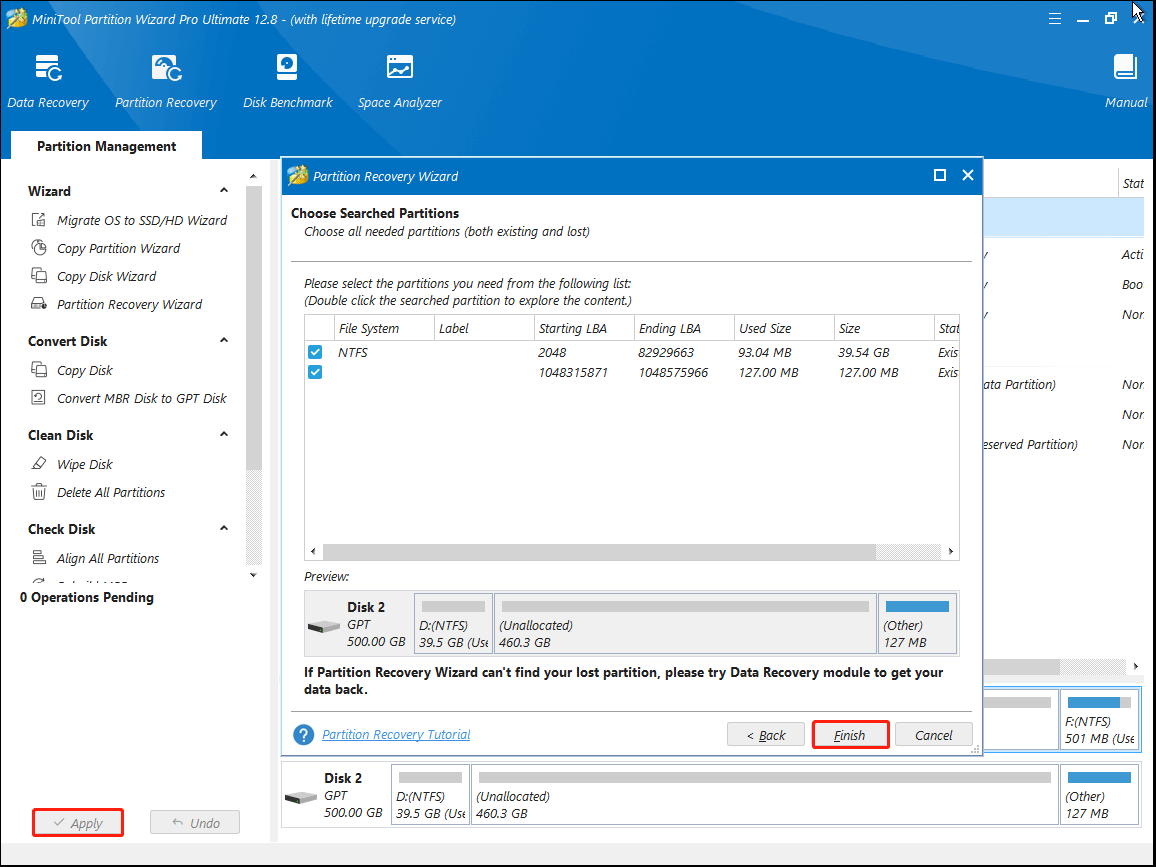Image resolution: width=1156 pixels, height=867 pixels.
Task: Collapse the Clean Disk section
Action: (x=223, y=434)
